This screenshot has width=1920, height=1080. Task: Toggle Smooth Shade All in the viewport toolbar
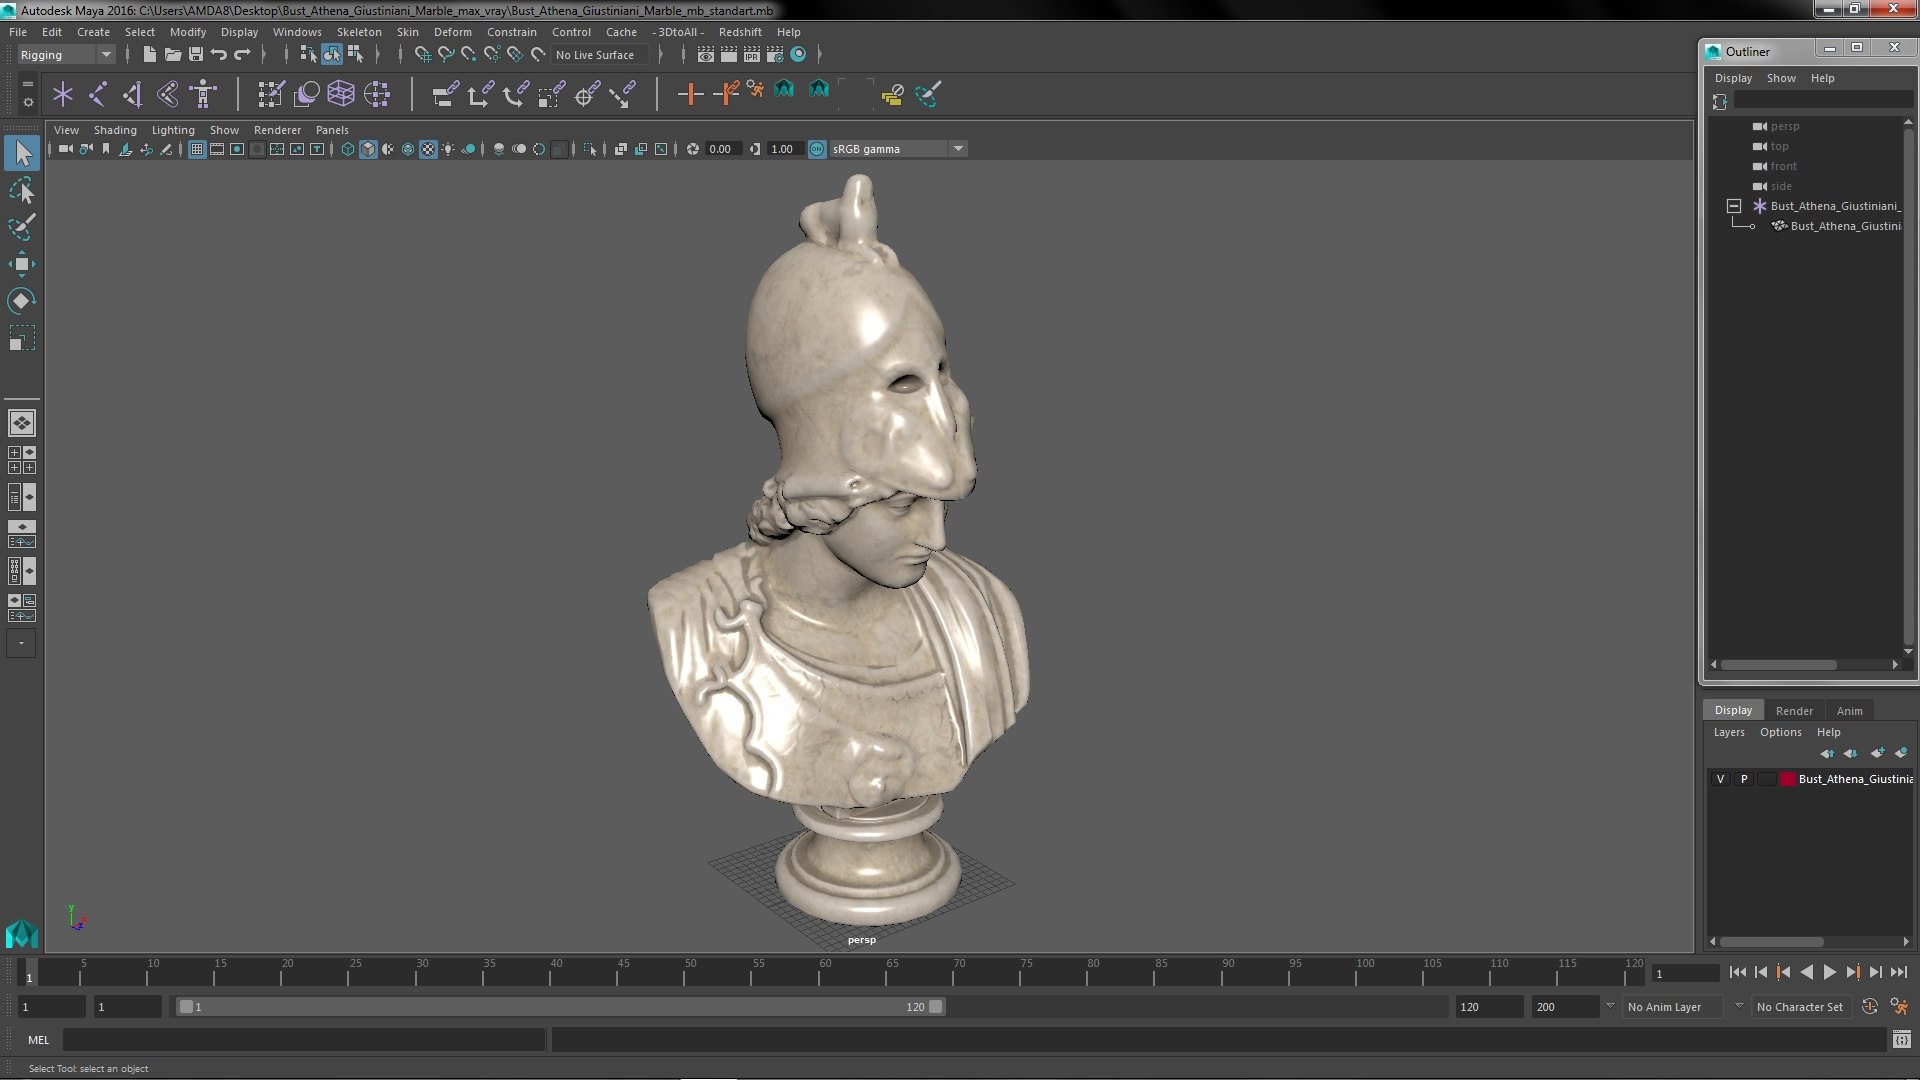coord(368,149)
